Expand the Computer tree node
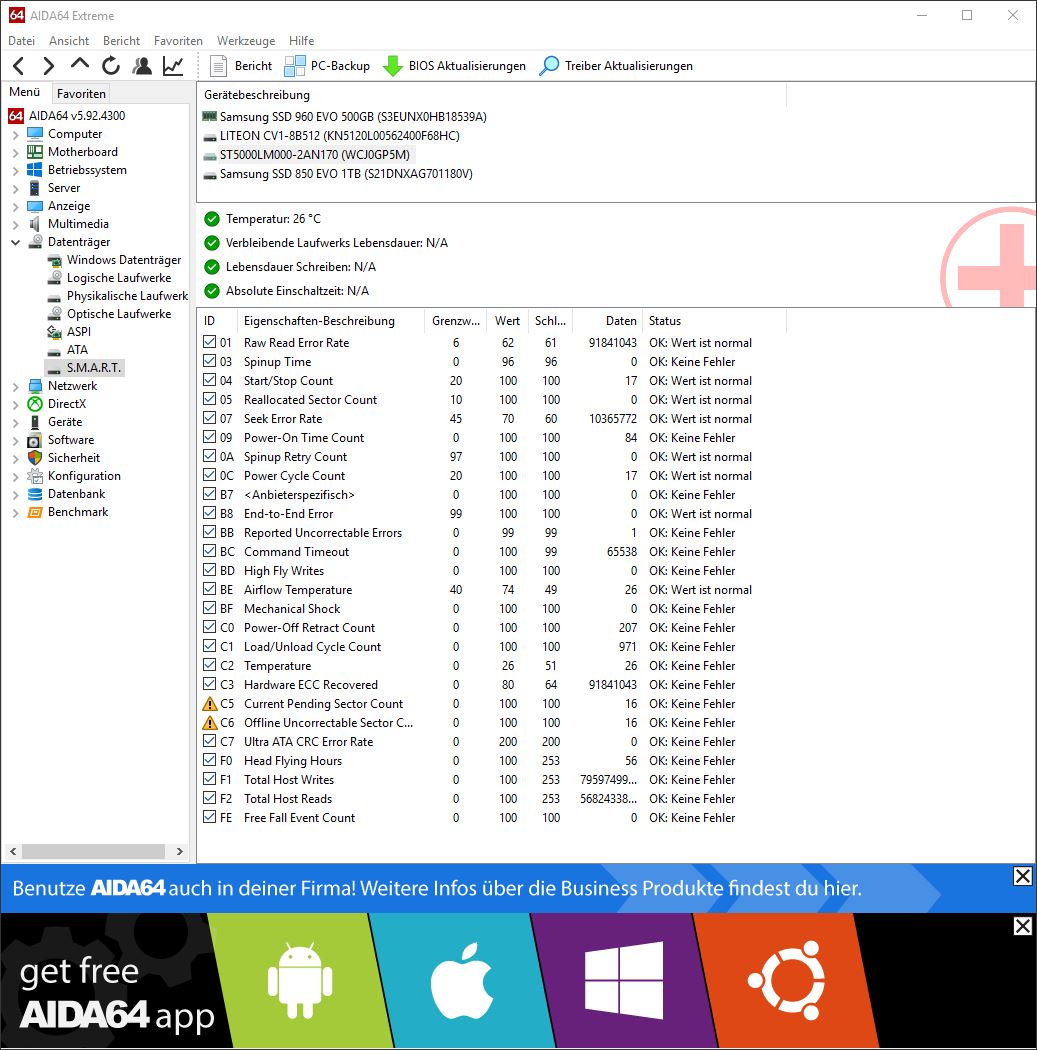Image resolution: width=1037 pixels, height=1050 pixels. [15, 135]
